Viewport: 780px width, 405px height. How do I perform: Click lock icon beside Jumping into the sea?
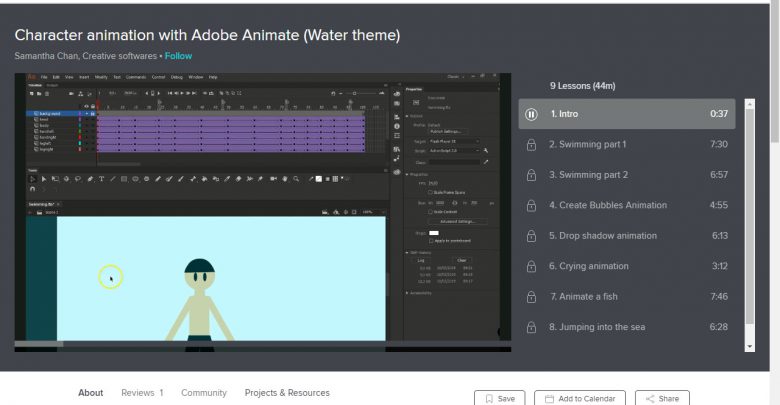[531, 327]
